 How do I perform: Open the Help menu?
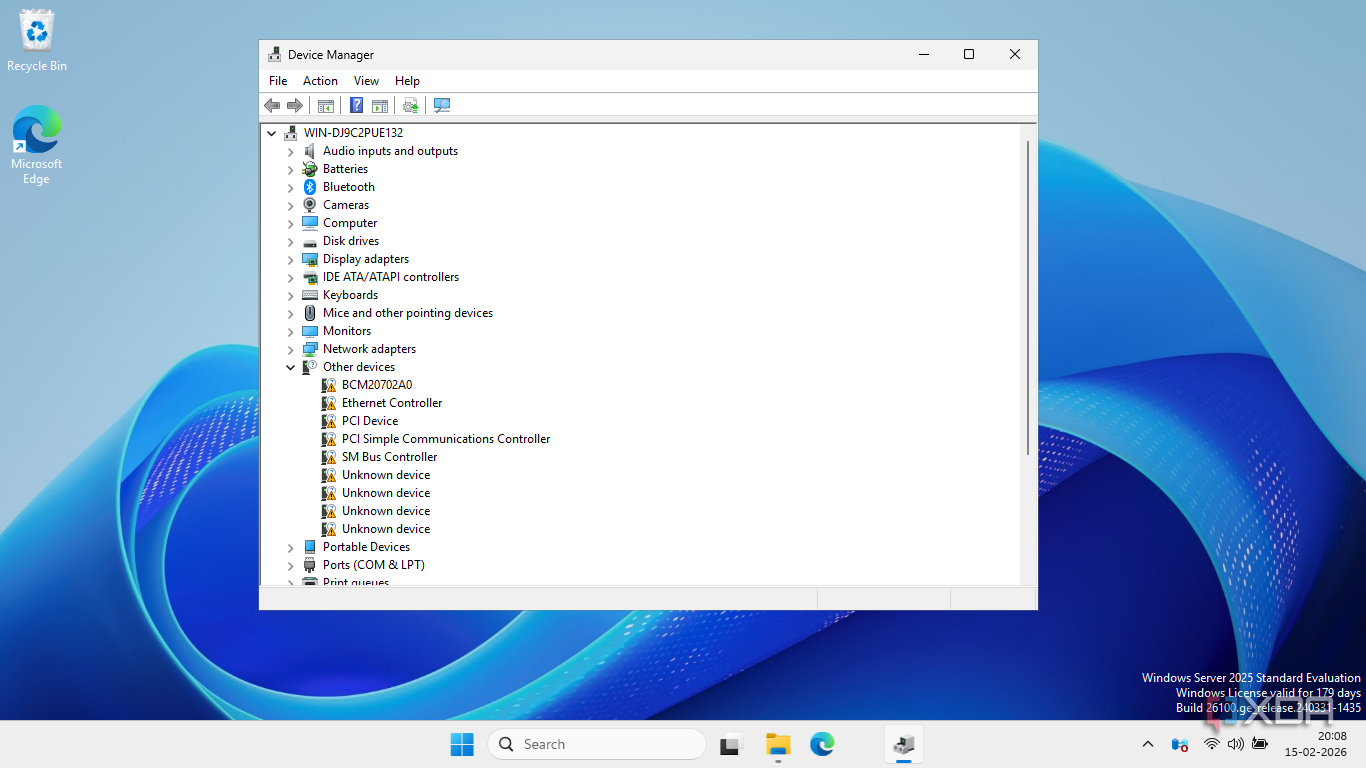coord(407,81)
